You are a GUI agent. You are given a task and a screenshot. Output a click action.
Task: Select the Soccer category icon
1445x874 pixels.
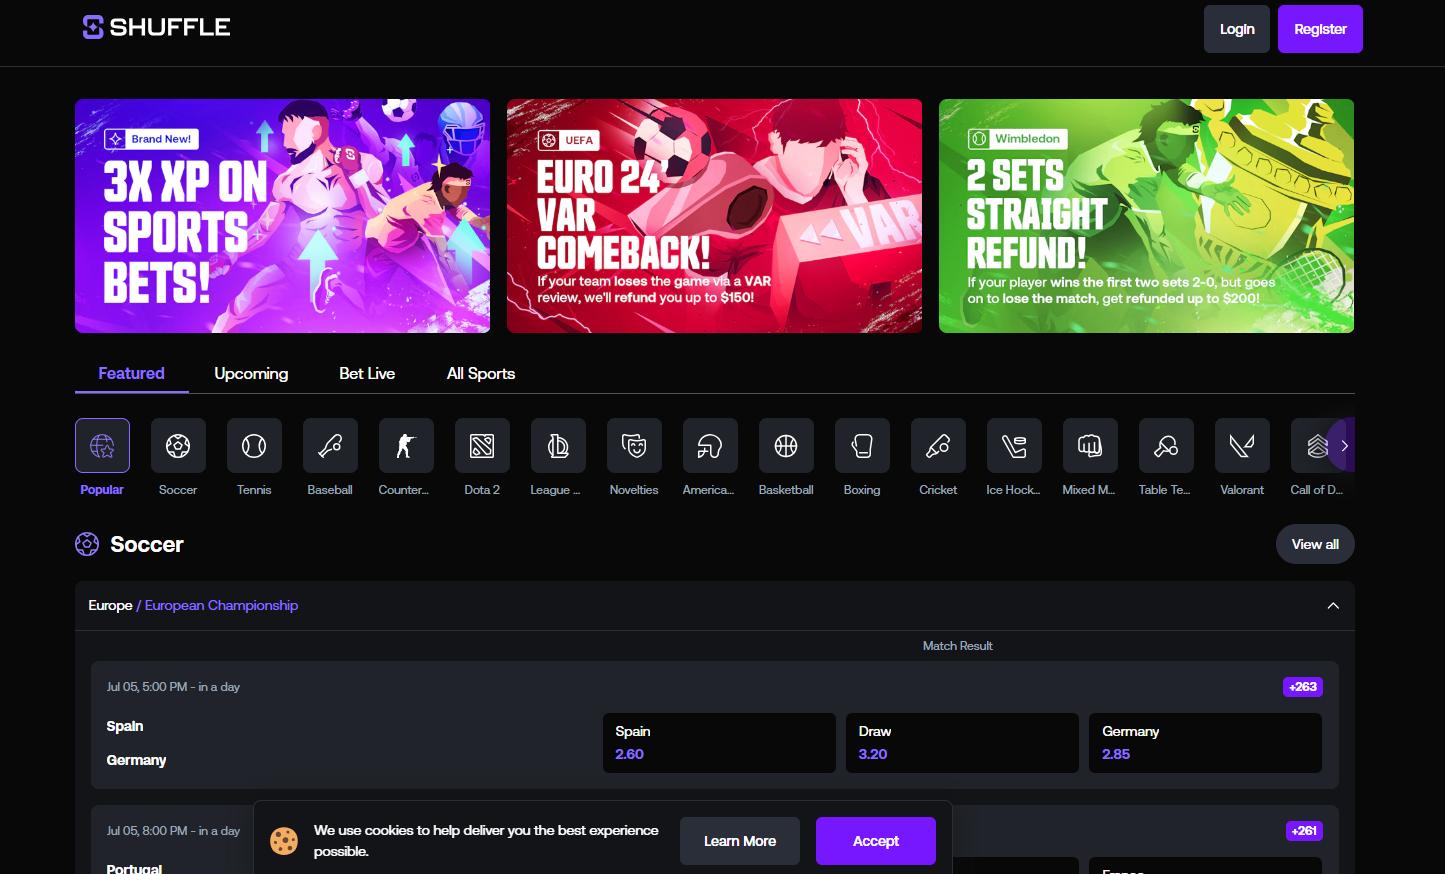pyautogui.click(x=178, y=445)
